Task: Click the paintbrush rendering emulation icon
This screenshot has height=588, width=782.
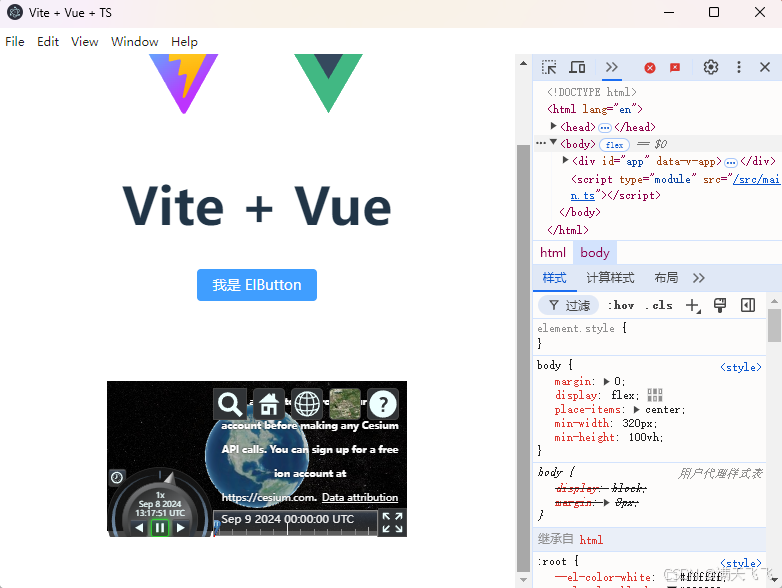Action: pos(720,305)
